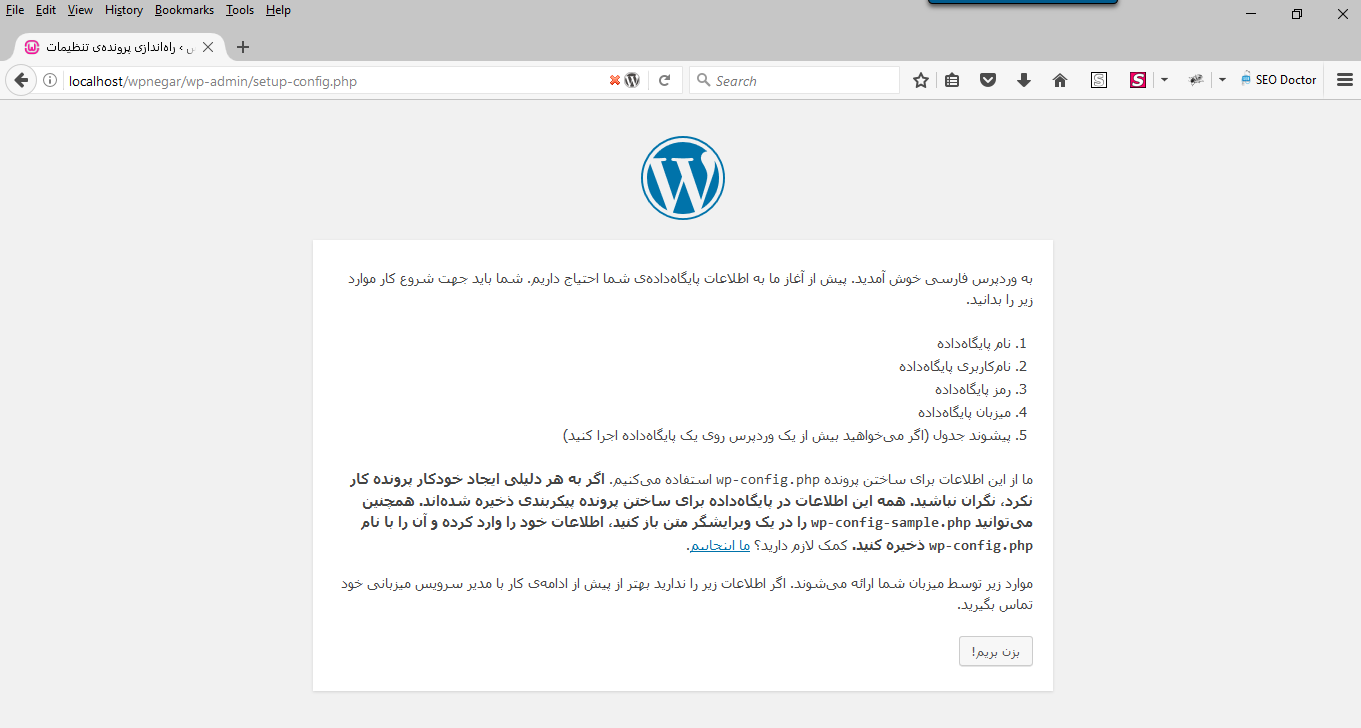Click into the localhost URL address field
Image resolution: width=1361 pixels, height=728 pixels.
coord(335,81)
